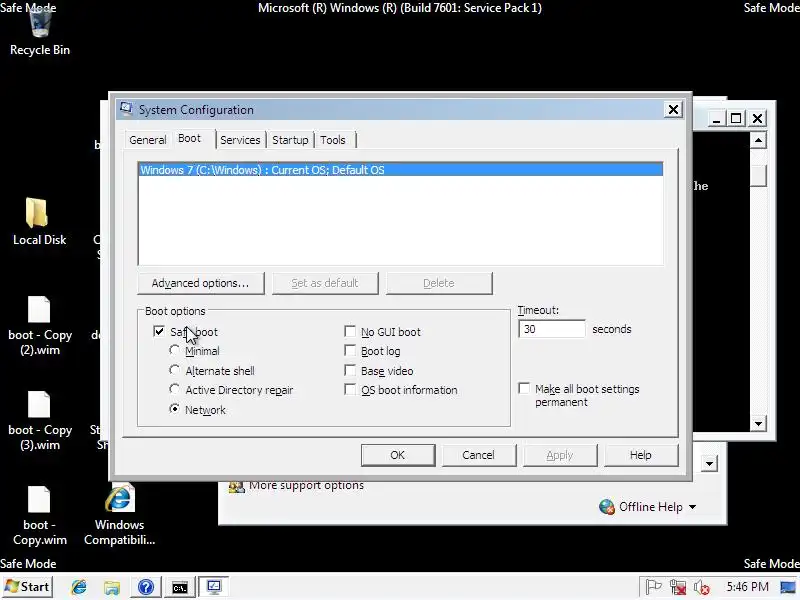Viewport: 800px width, 600px height.
Task: Expand the Offline Help dropdown arrow
Action: [692, 507]
